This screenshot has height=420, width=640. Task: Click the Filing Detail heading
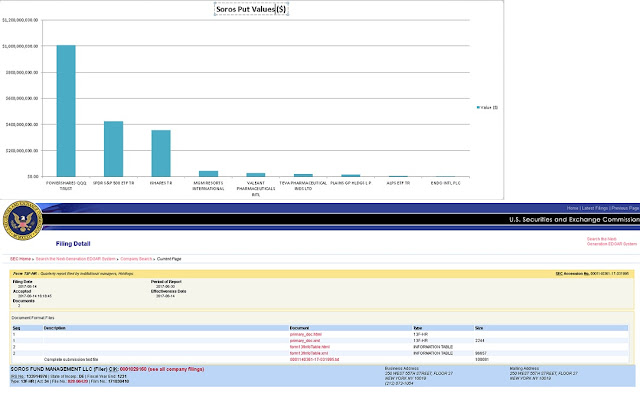73,244
